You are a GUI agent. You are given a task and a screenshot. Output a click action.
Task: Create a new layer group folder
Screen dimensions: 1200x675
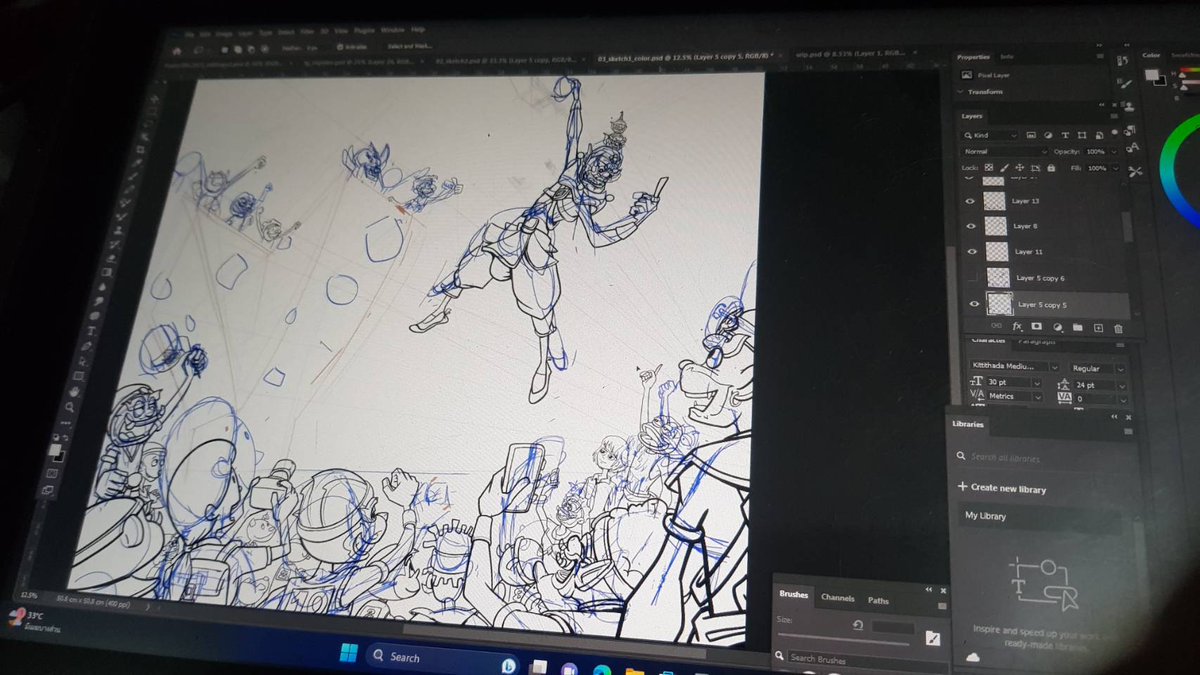(x=1077, y=327)
